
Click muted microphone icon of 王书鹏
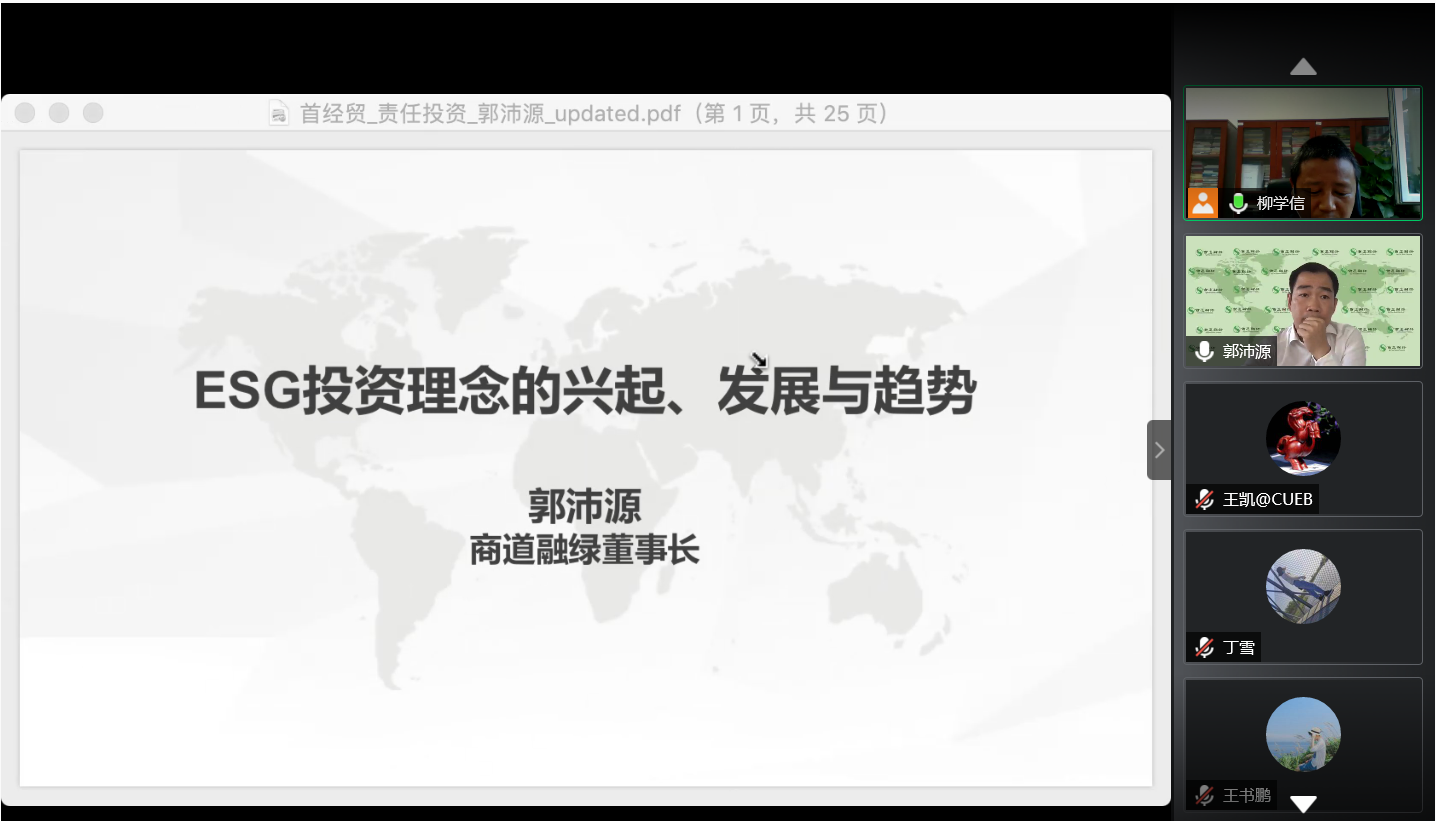point(1205,795)
